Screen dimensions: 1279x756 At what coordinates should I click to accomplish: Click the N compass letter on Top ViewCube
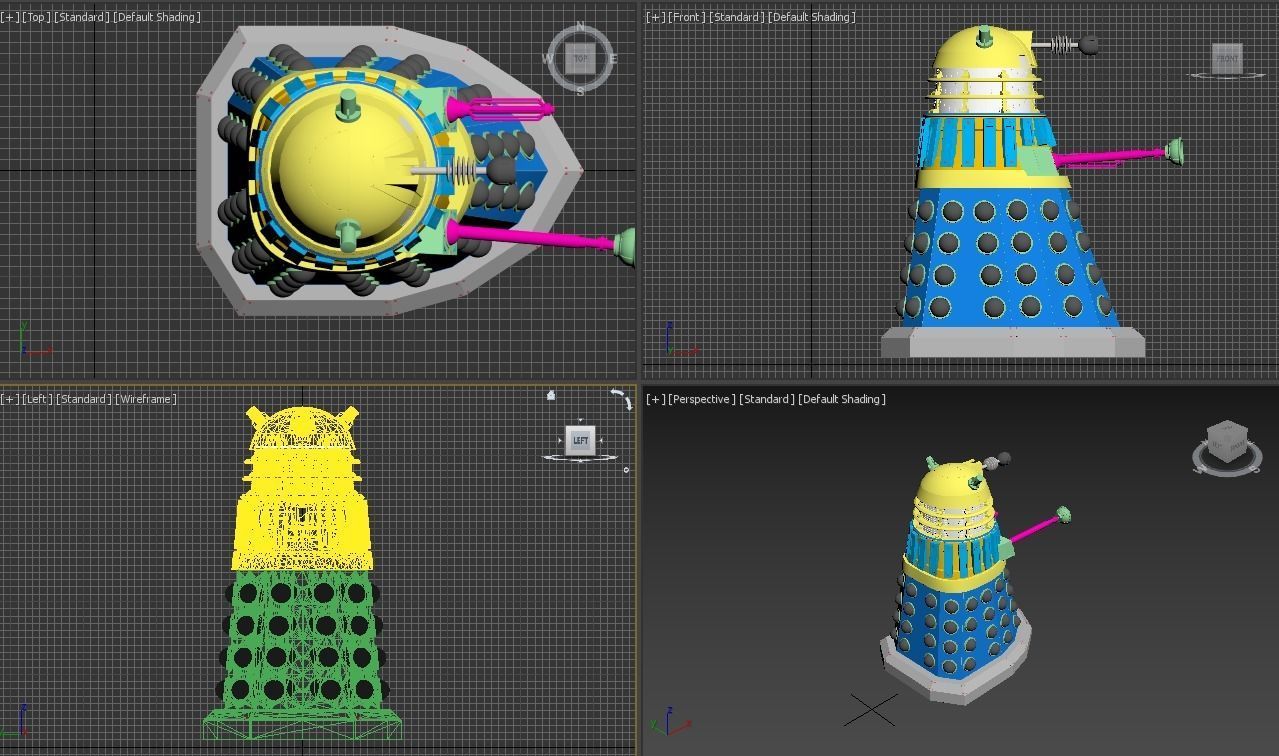tap(581, 27)
